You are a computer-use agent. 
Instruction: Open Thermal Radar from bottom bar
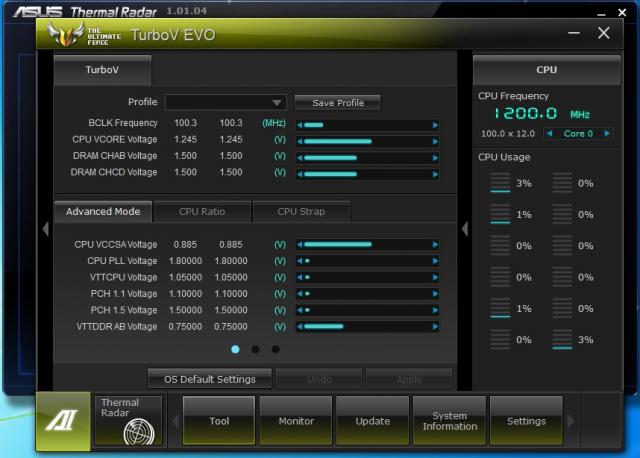pyautogui.click(x=128, y=421)
